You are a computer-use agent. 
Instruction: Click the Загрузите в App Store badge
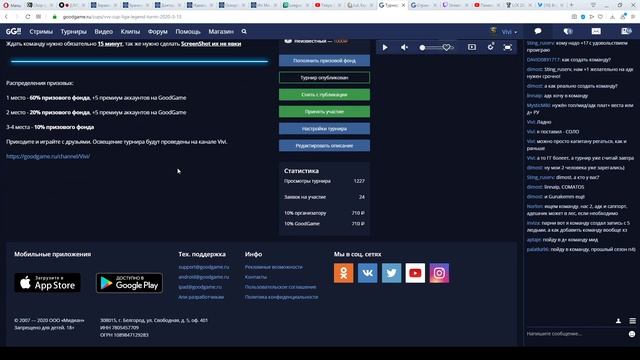47,283
